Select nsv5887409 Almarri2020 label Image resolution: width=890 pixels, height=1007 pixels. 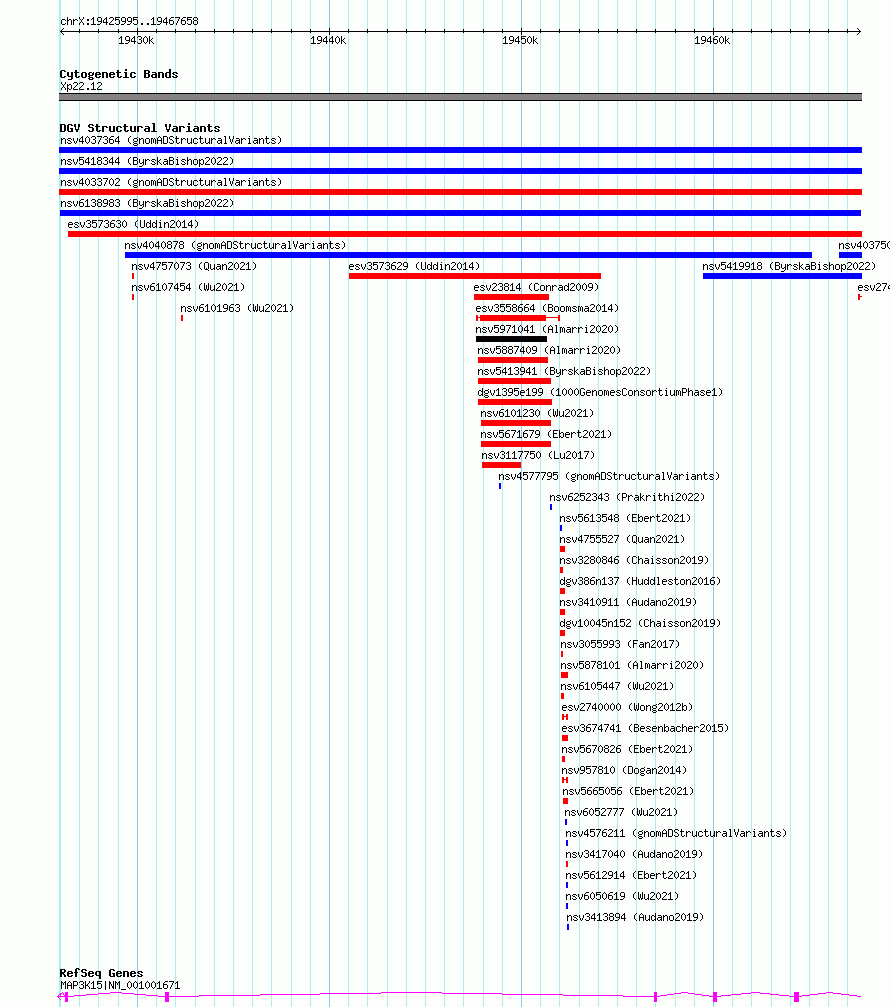549,350
